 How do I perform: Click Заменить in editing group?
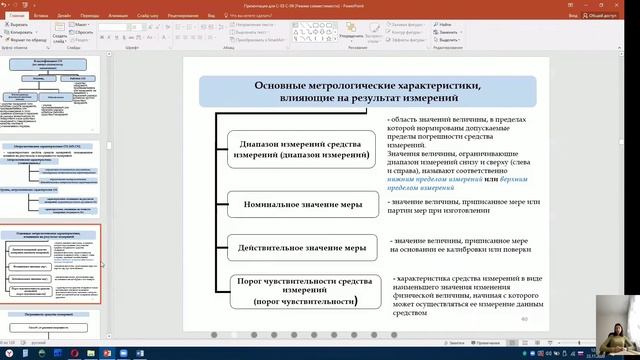[x=447, y=32]
